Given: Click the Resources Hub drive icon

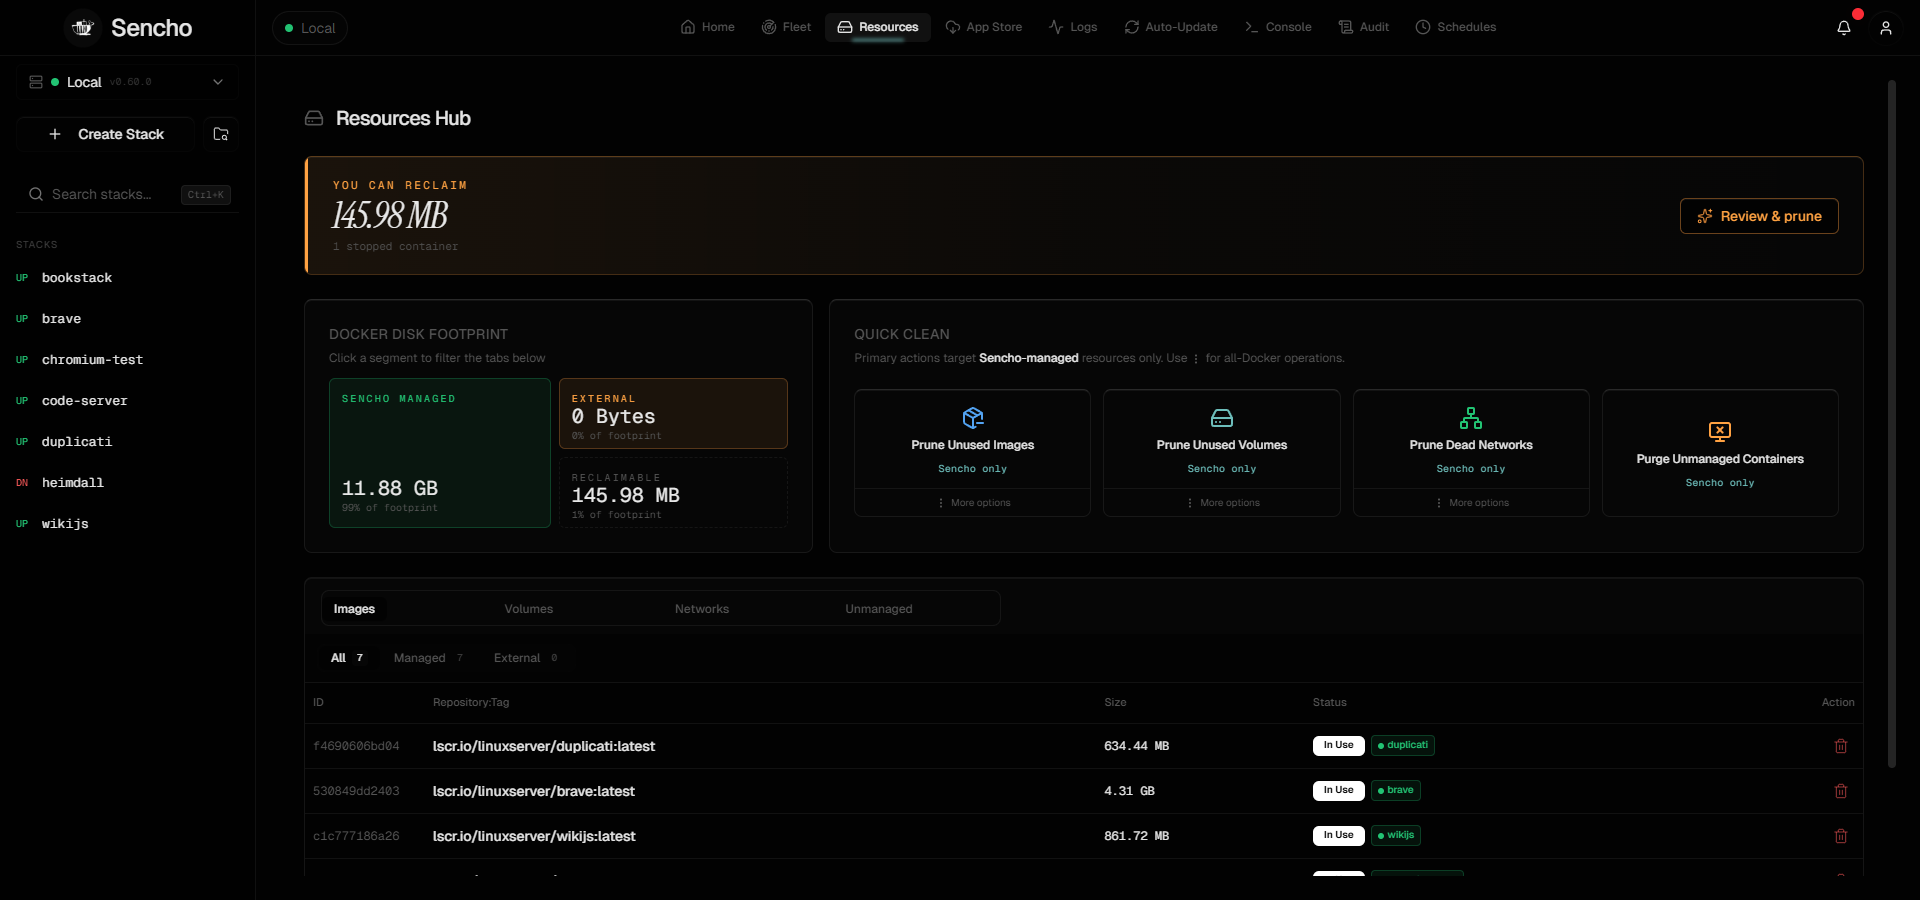Looking at the screenshot, I should click(314, 119).
